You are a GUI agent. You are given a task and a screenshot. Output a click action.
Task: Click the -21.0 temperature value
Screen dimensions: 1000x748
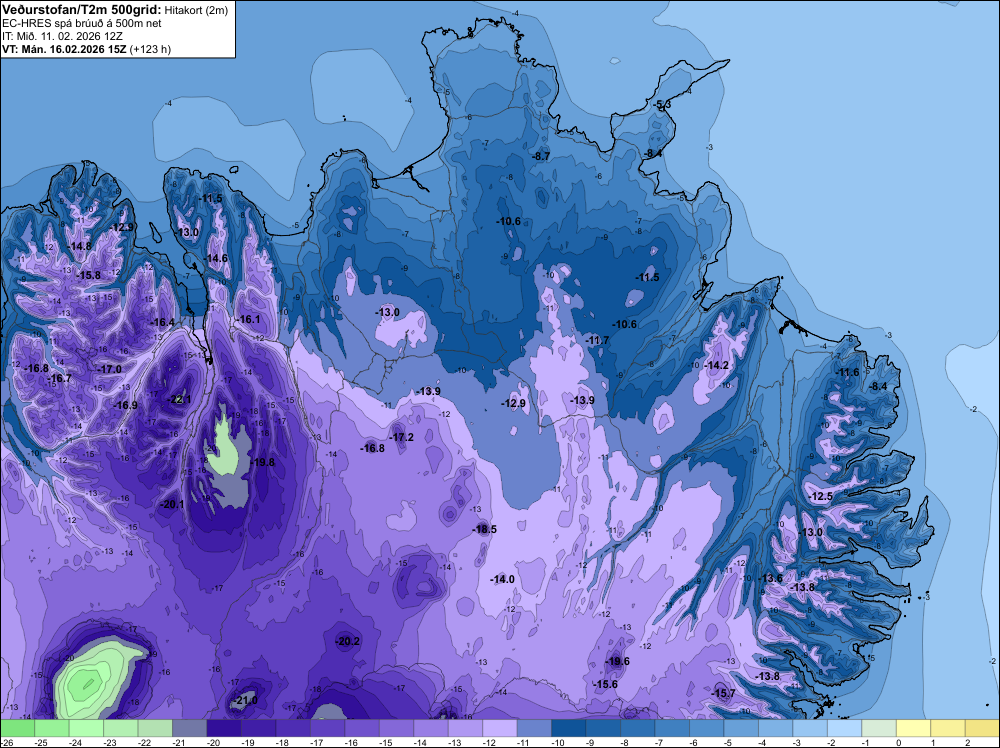246,700
